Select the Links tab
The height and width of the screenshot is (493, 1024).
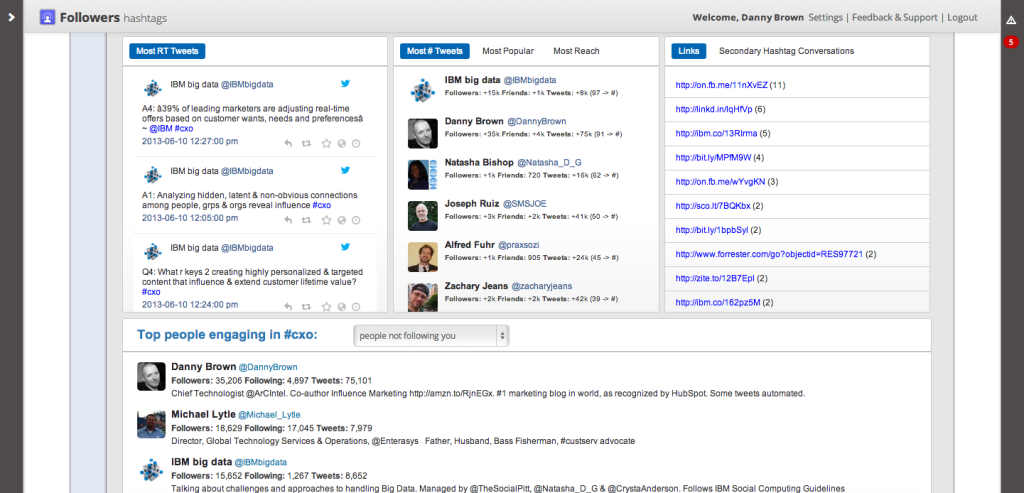coord(688,51)
